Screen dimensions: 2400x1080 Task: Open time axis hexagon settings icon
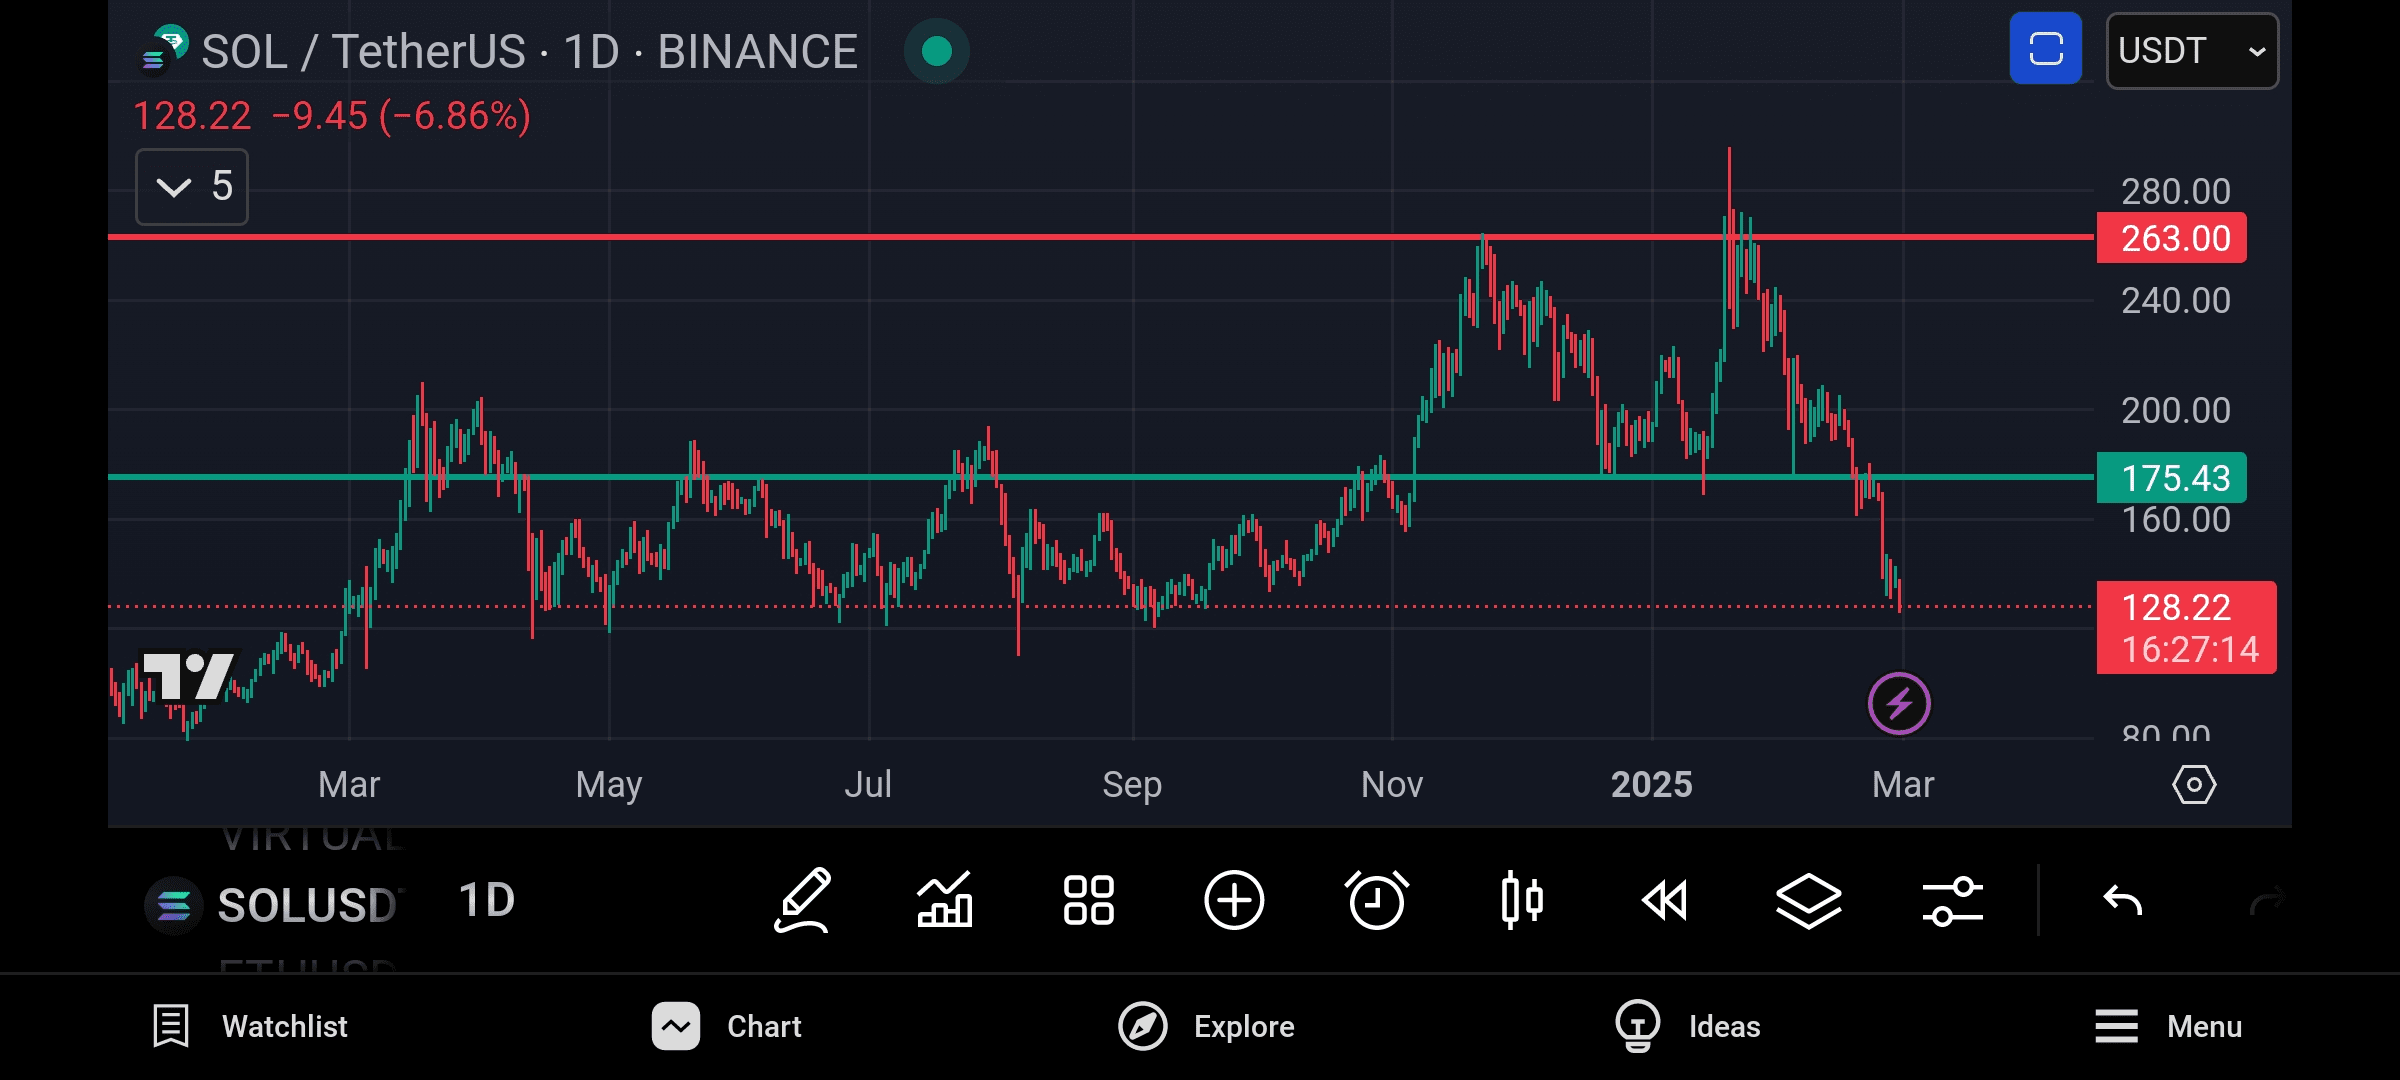pos(2194,785)
